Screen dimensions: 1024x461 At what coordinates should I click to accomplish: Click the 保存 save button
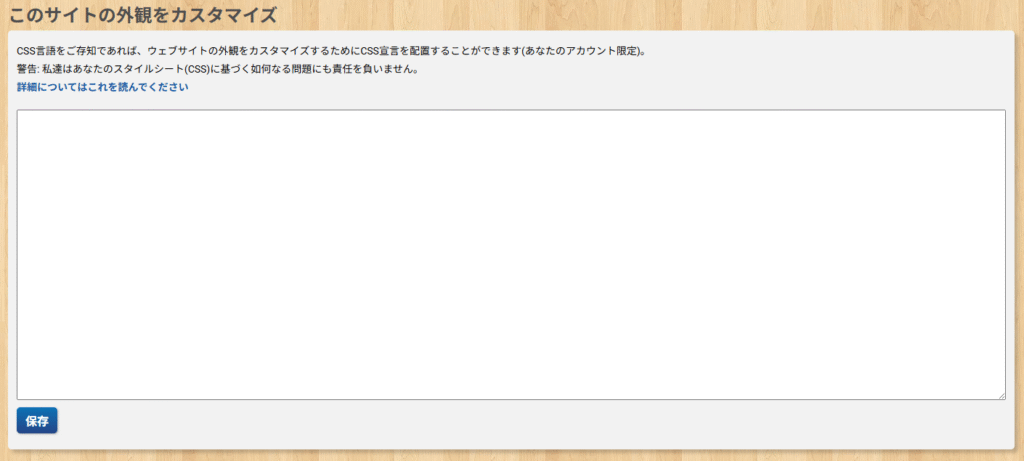37,421
